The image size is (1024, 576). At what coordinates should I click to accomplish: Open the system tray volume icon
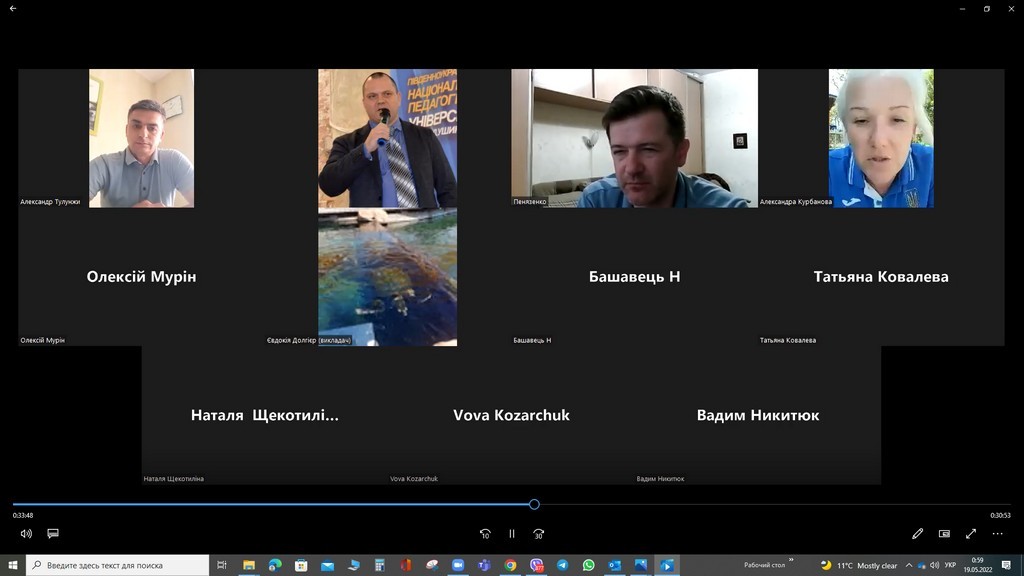coord(935,566)
